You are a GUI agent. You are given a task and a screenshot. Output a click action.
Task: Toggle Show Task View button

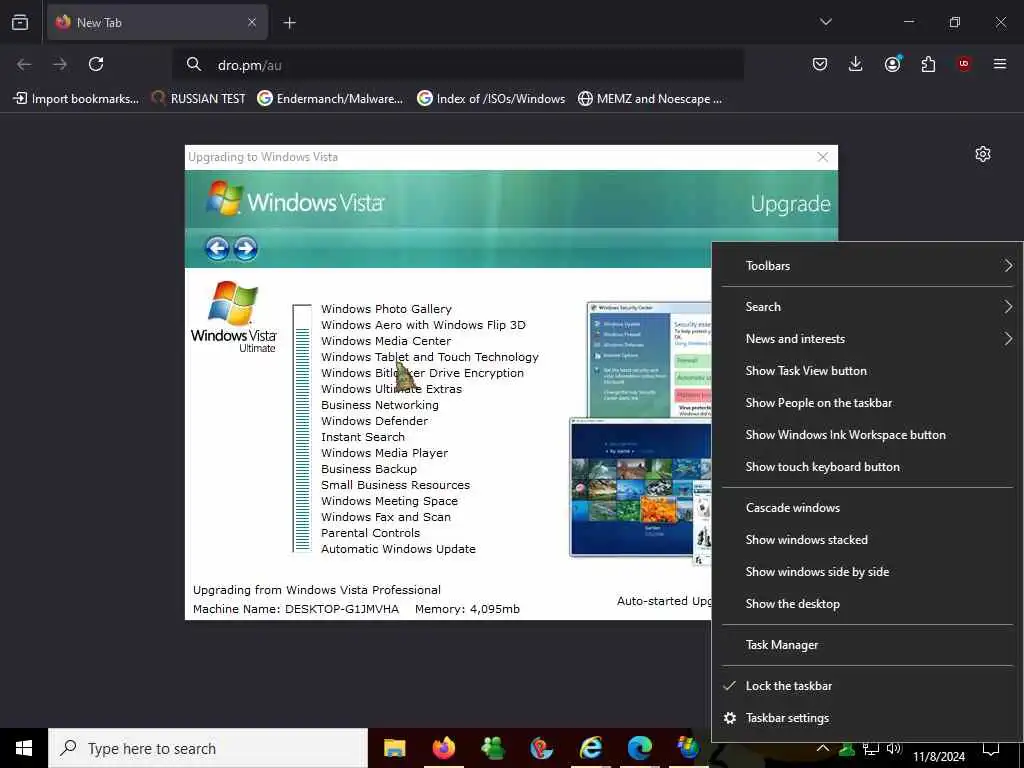(x=867, y=371)
